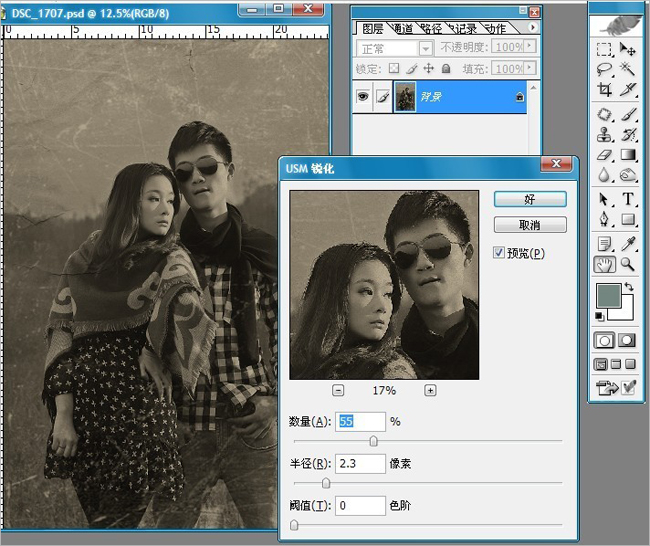
Task: Select the Eyedropper tool
Action: click(628, 244)
